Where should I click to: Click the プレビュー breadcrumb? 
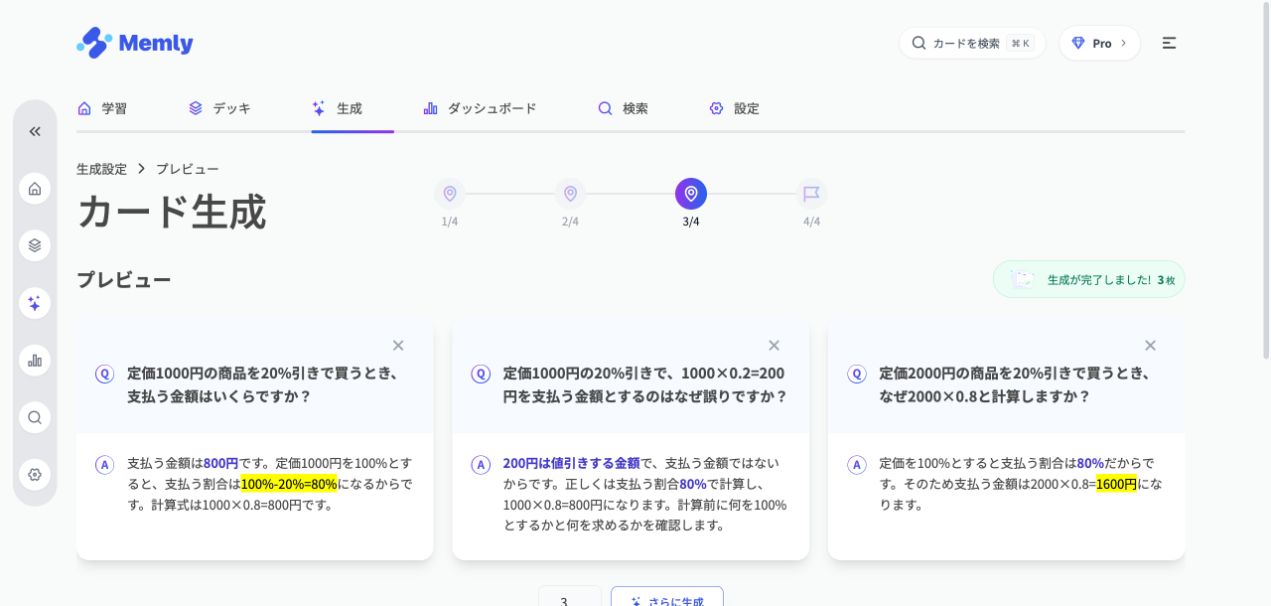(187, 169)
